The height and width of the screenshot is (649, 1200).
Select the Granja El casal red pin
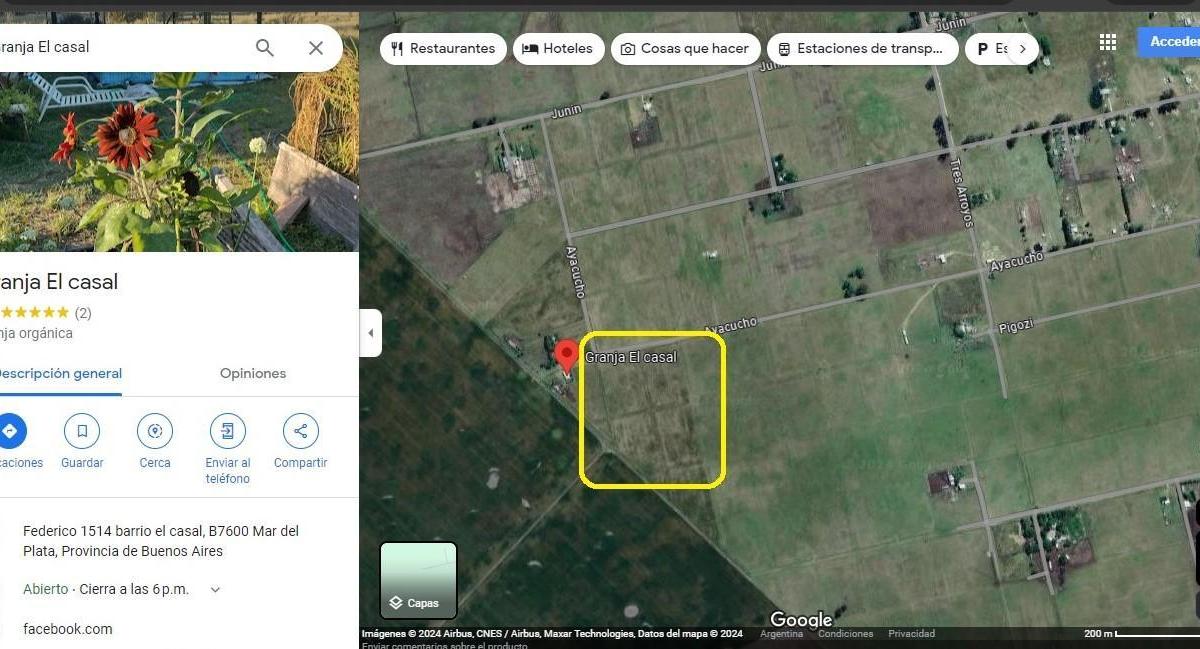pos(566,357)
